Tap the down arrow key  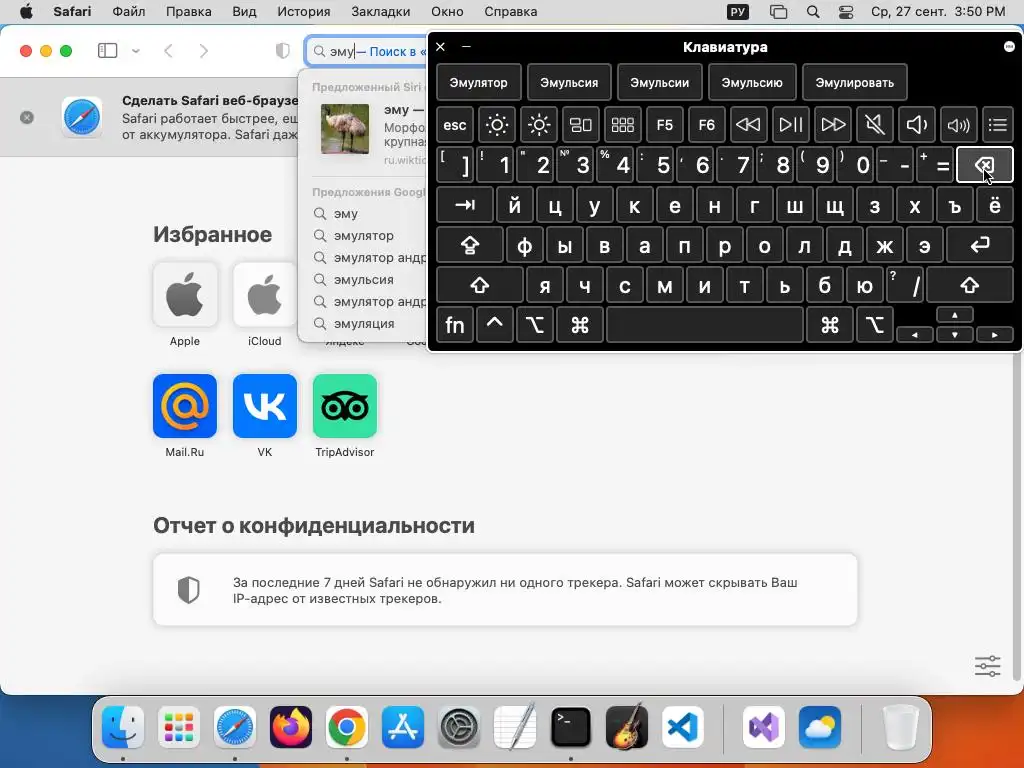tap(955, 334)
